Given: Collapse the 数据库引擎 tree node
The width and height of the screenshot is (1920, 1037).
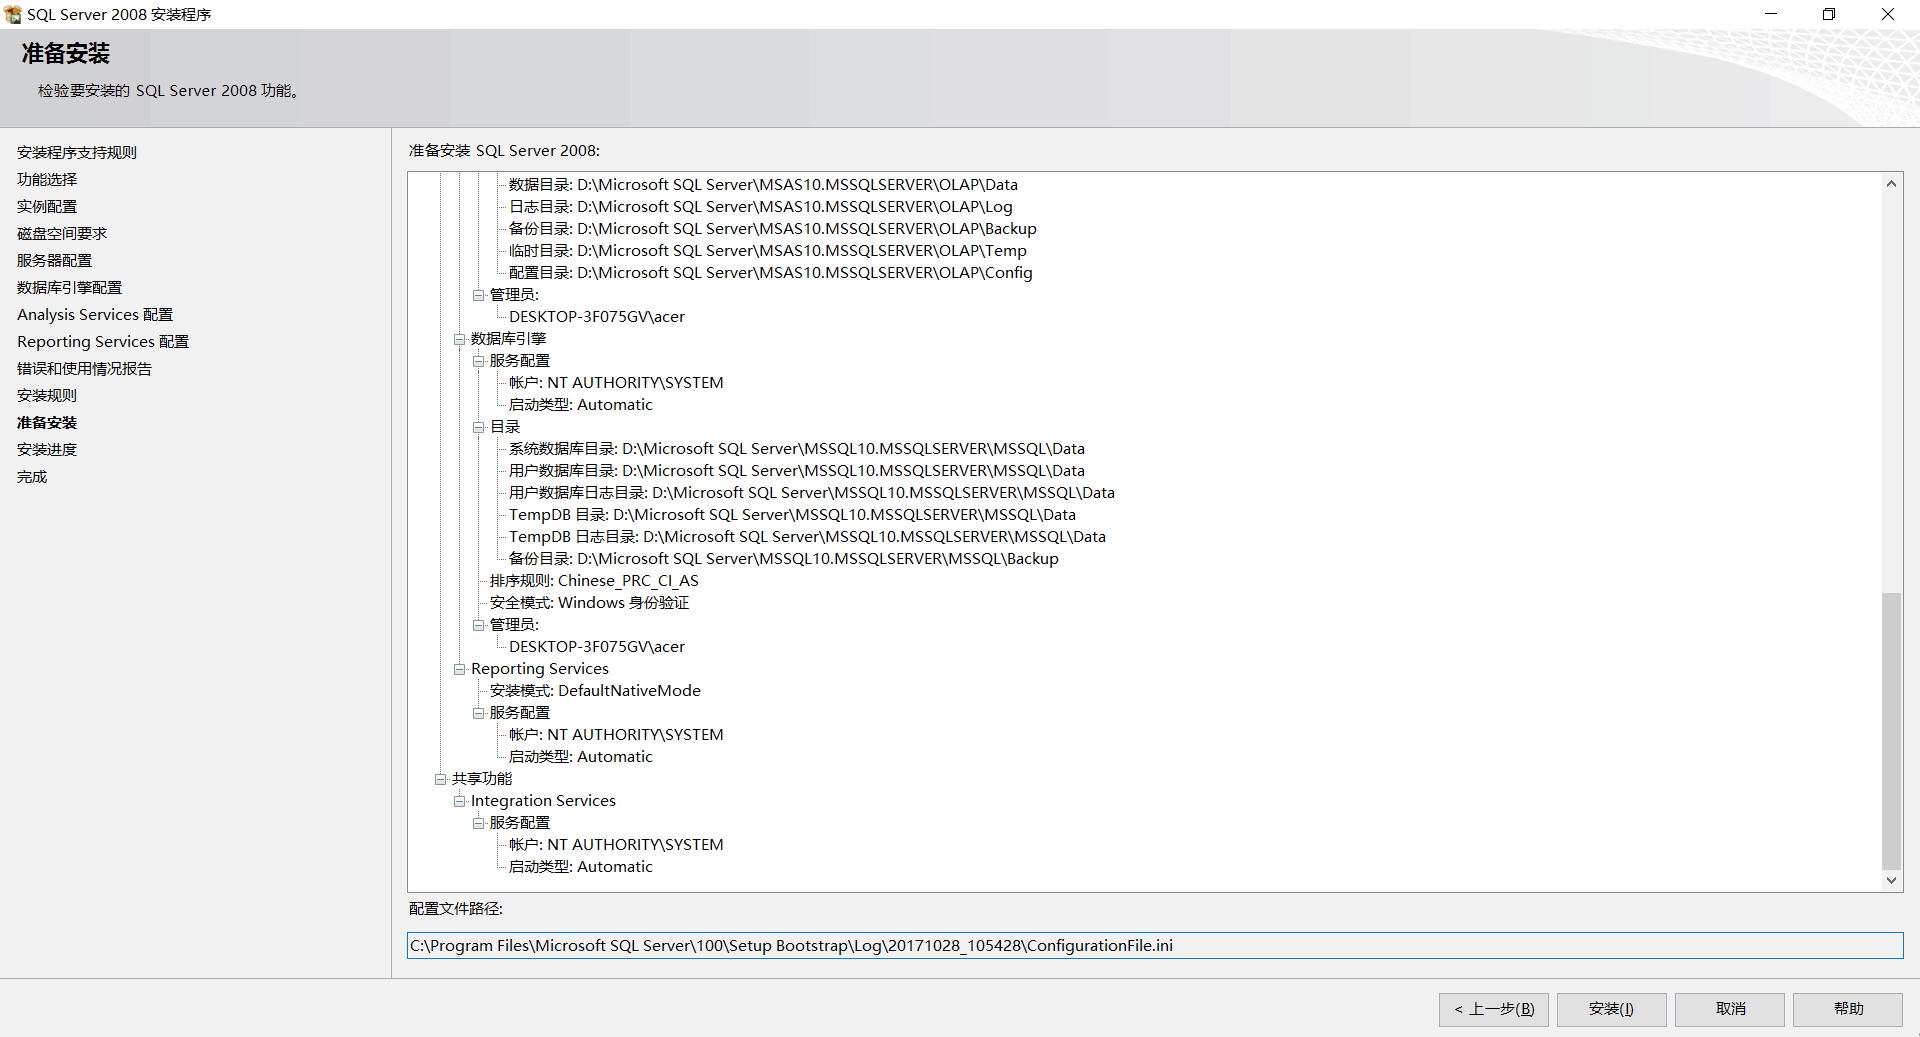Looking at the screenshot, I should click(x=460, y=339).
